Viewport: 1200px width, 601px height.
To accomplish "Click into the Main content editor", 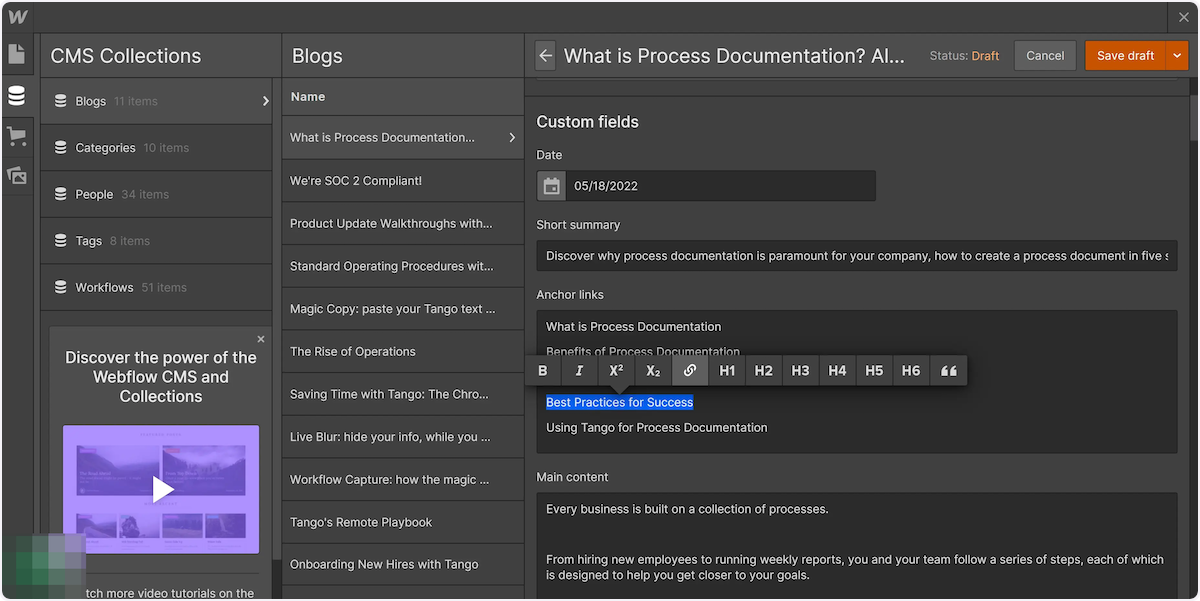I will click(857, 546).
